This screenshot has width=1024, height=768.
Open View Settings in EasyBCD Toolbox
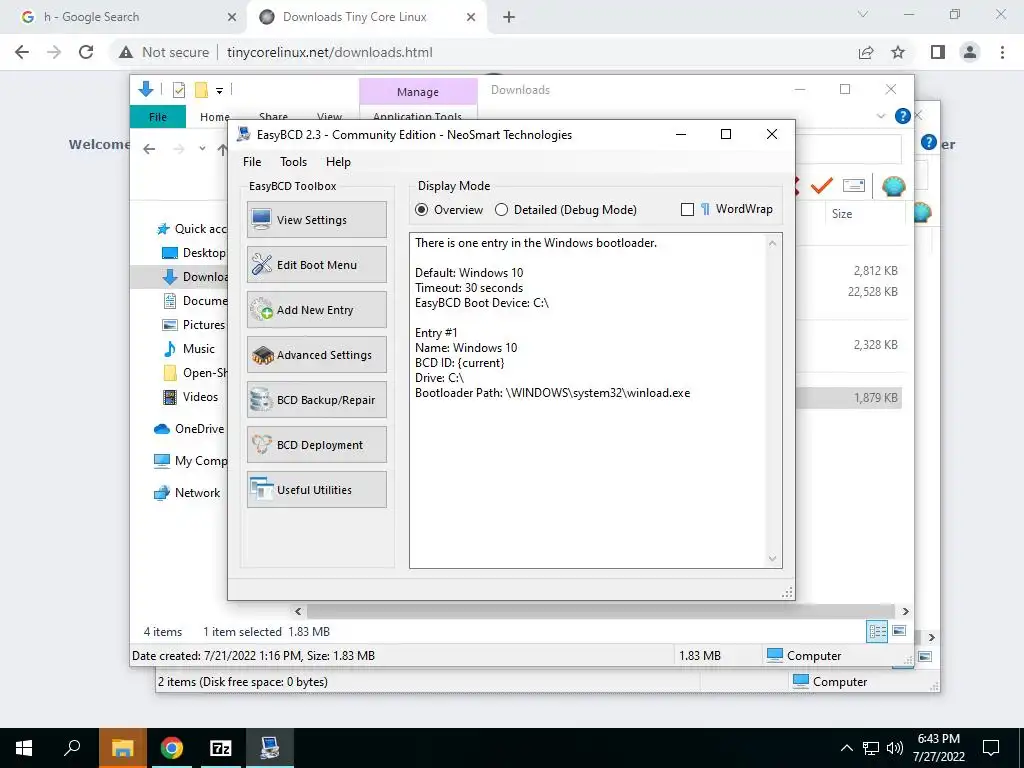coord(317,219)
